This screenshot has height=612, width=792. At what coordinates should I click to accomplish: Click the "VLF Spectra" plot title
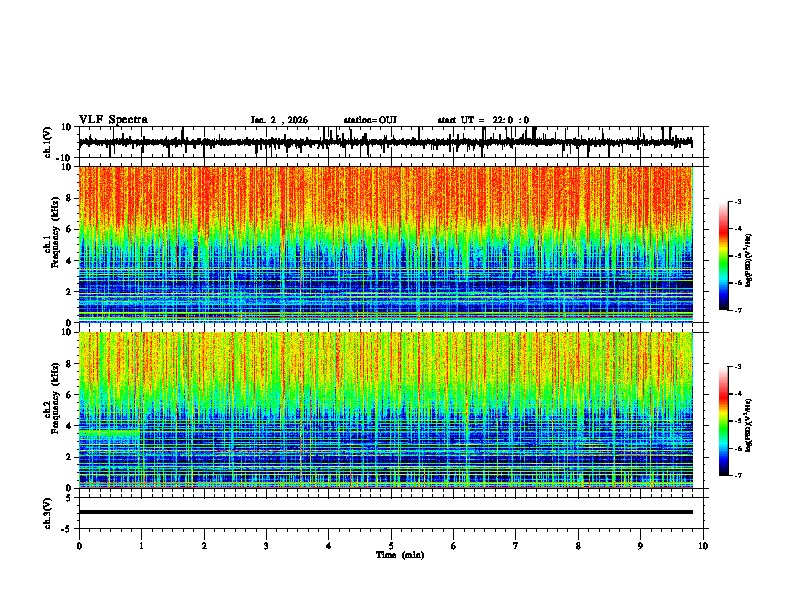coord(113,120)
